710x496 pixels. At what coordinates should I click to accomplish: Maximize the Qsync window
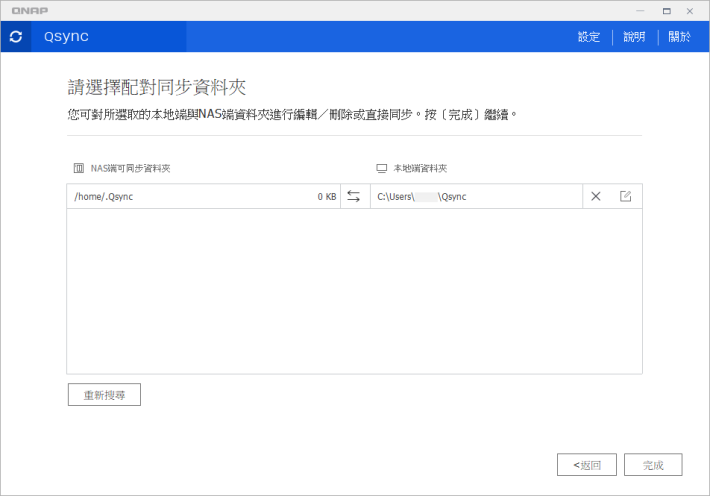pos(667,11)
